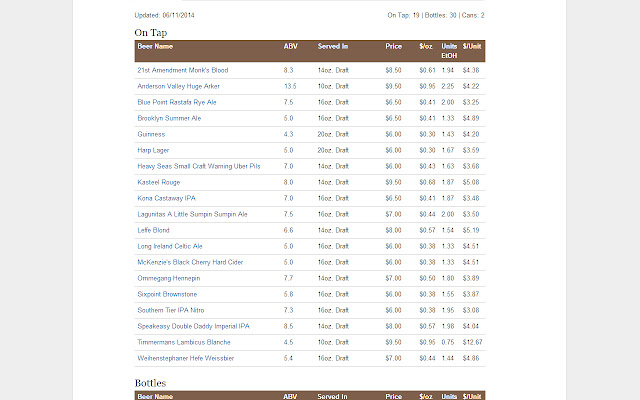Open the 21st Amendment Monk's Blood link

(182, 70)
